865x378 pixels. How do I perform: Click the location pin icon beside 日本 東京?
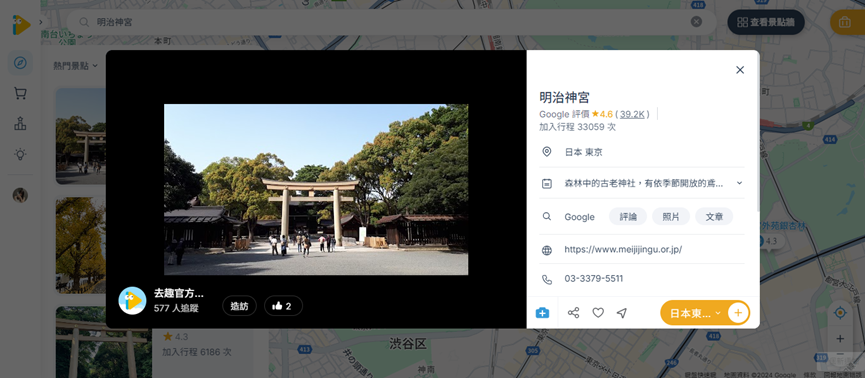(547, 152)
